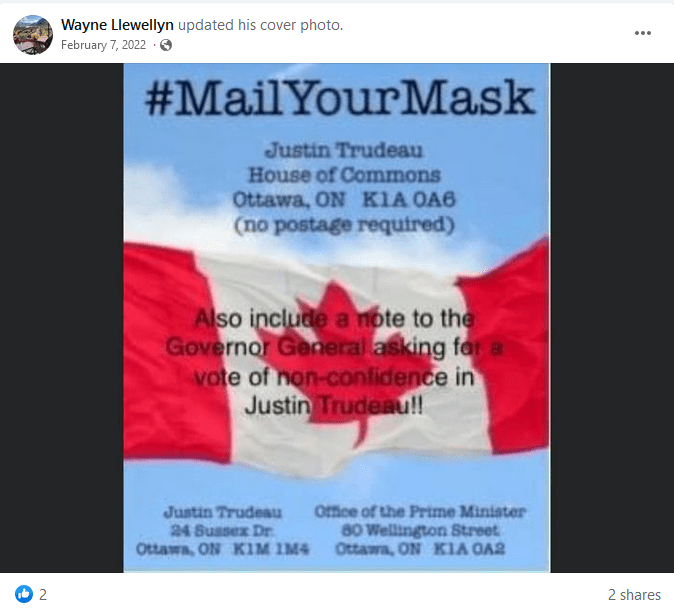This screenshot has height=615, width=674.
Task: Click the 'updated his cover photo' text
Action: [x=260, y=25]
